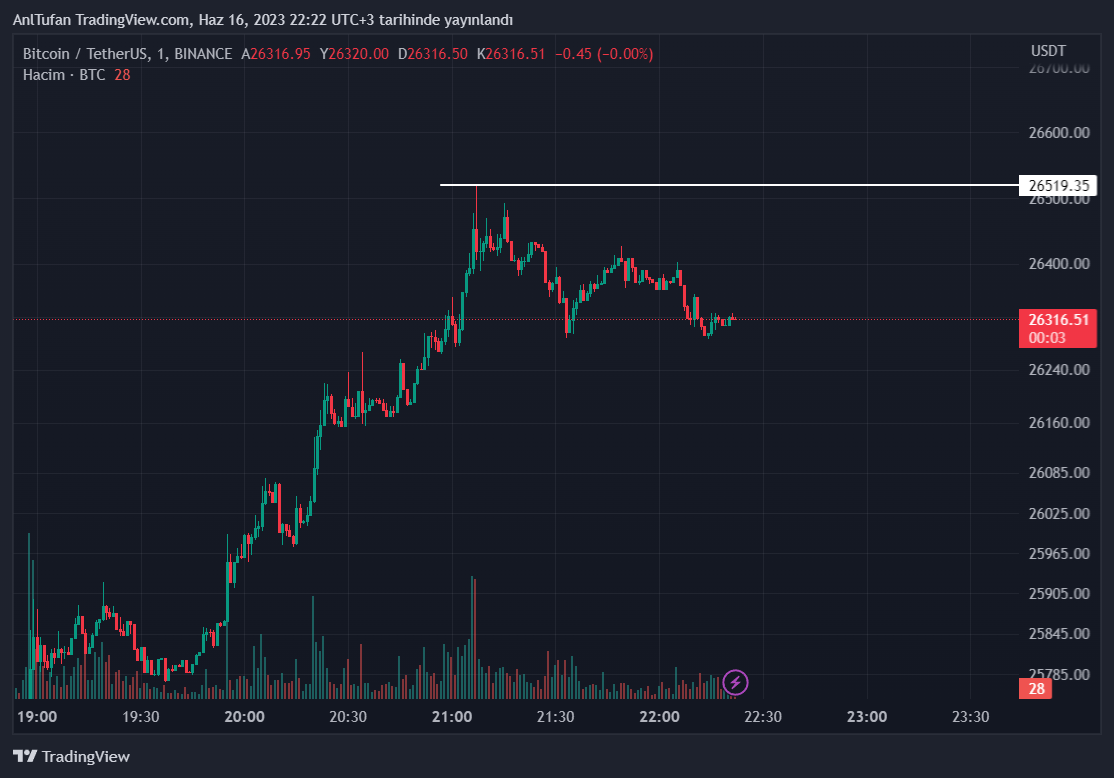Click the 19:00 time axis label
The width and height of the screenshot is (1114, 778).
tap(38, 717)
